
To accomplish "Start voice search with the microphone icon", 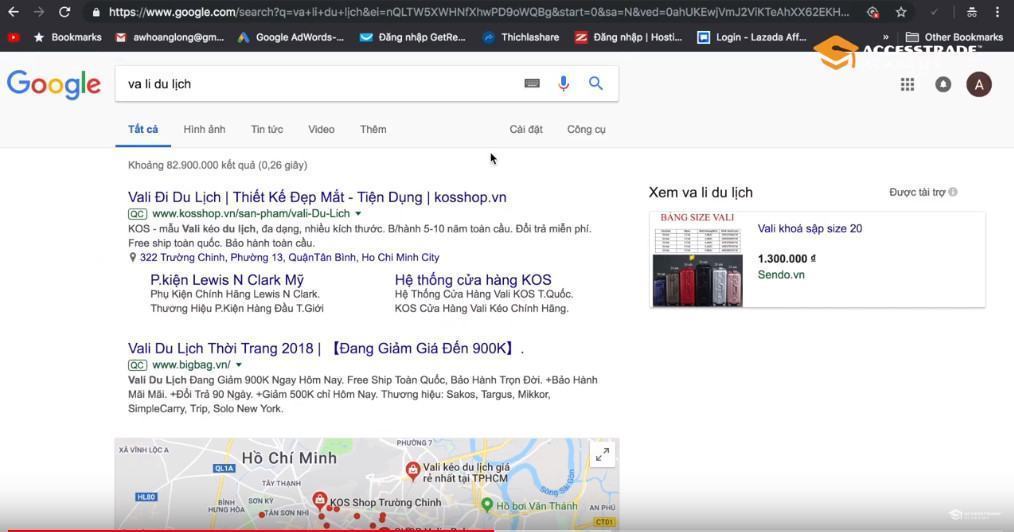I will (563, 83).
